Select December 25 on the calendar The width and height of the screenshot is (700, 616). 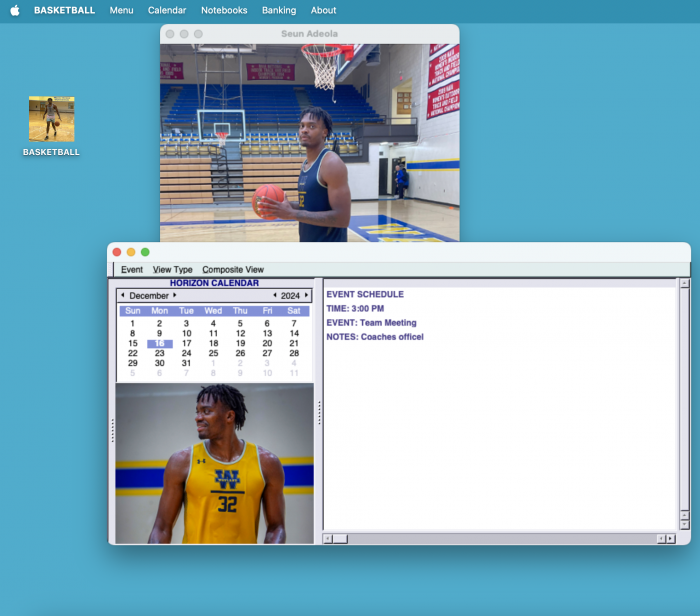213,353
